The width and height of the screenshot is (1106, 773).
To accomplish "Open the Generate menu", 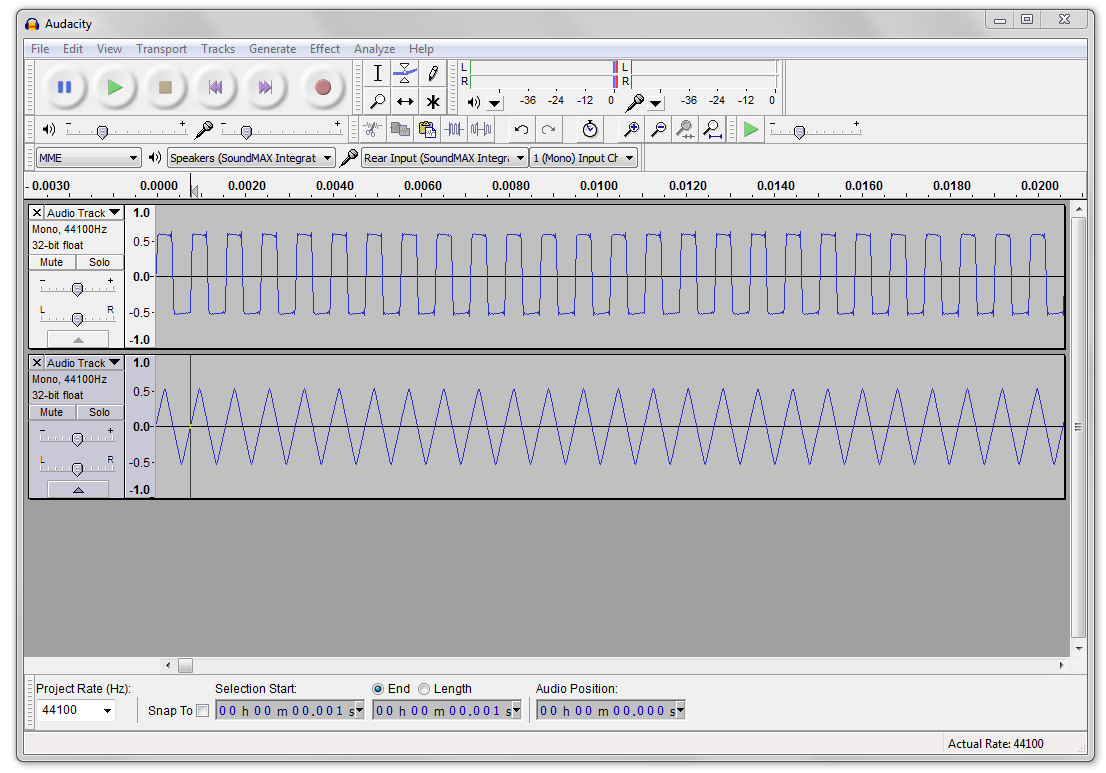I will pyautogui.click(x=272, y=48).
